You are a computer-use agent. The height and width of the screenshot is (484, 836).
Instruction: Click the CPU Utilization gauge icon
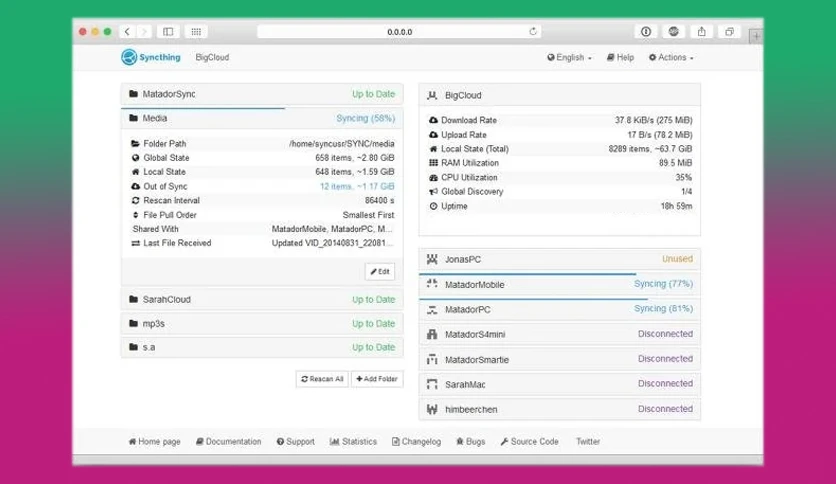(433, 178)
